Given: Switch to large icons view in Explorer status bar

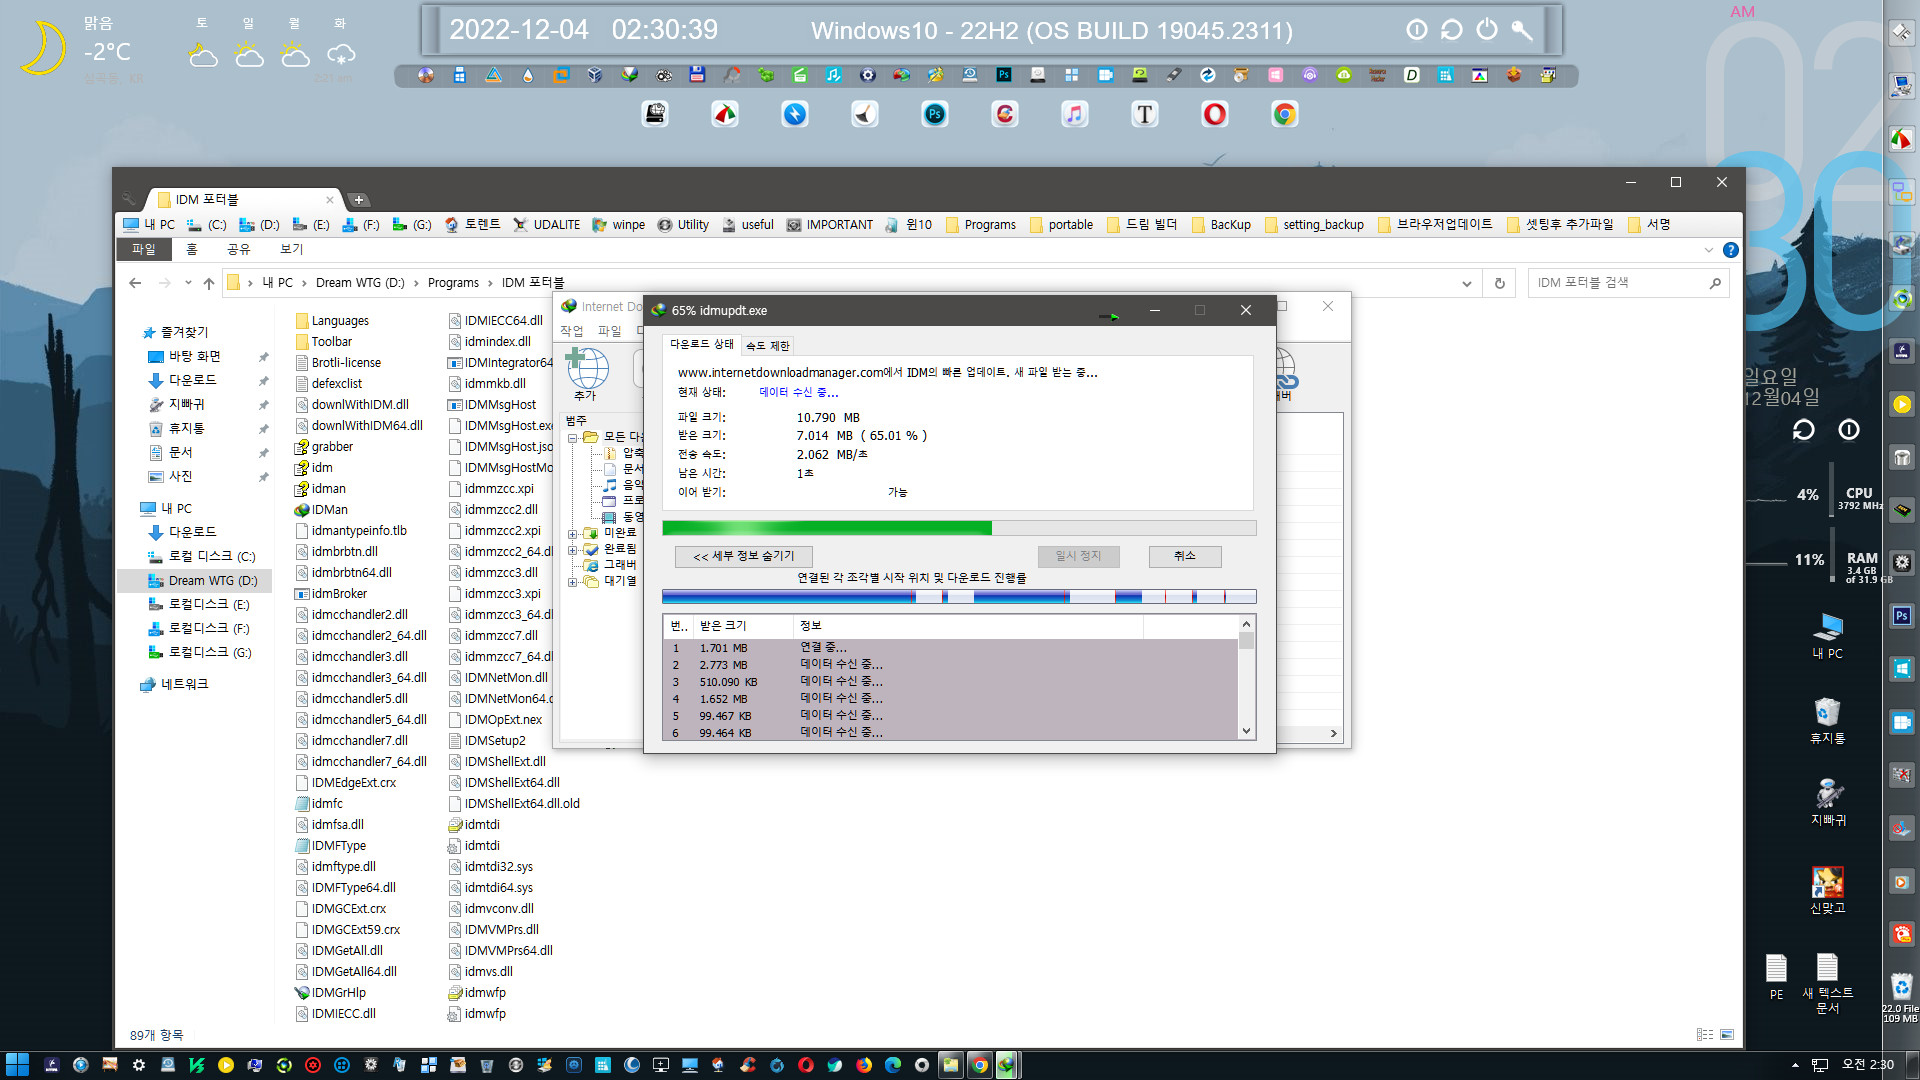Looking at the screenshot, I should click(x=1727, y=1035).
